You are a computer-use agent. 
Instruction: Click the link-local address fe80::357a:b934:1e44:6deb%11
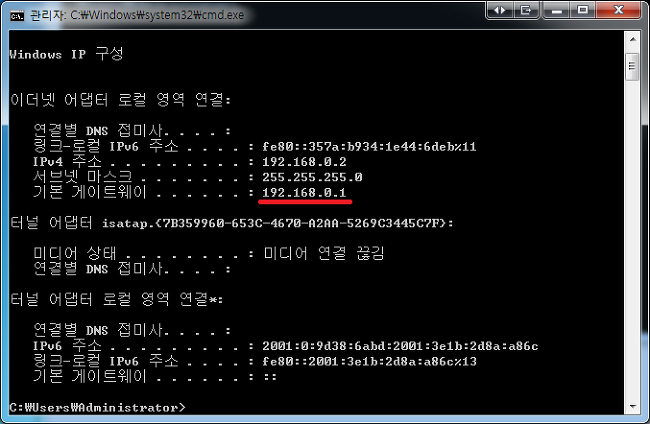[369, 147]
